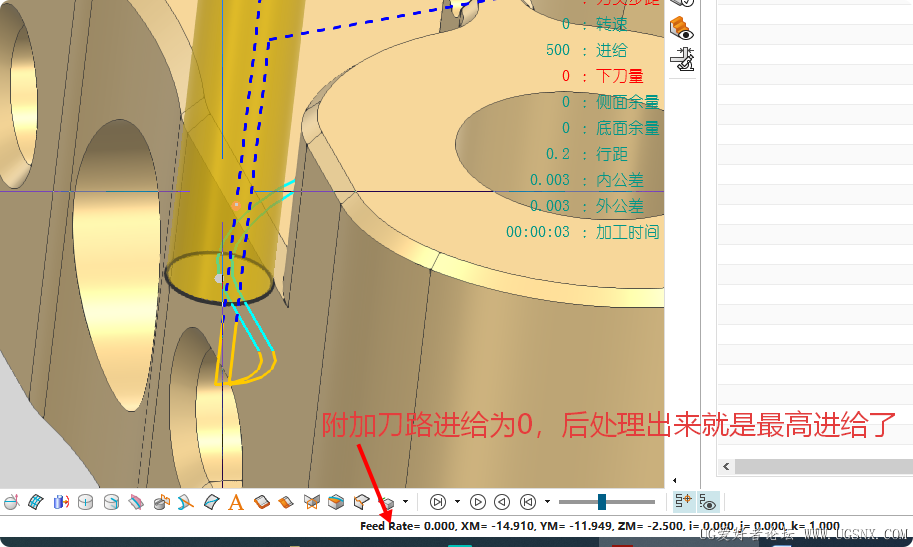Click the blue grid surface icon
This screenshot has width=913, height=547.
tap(36, 502)
